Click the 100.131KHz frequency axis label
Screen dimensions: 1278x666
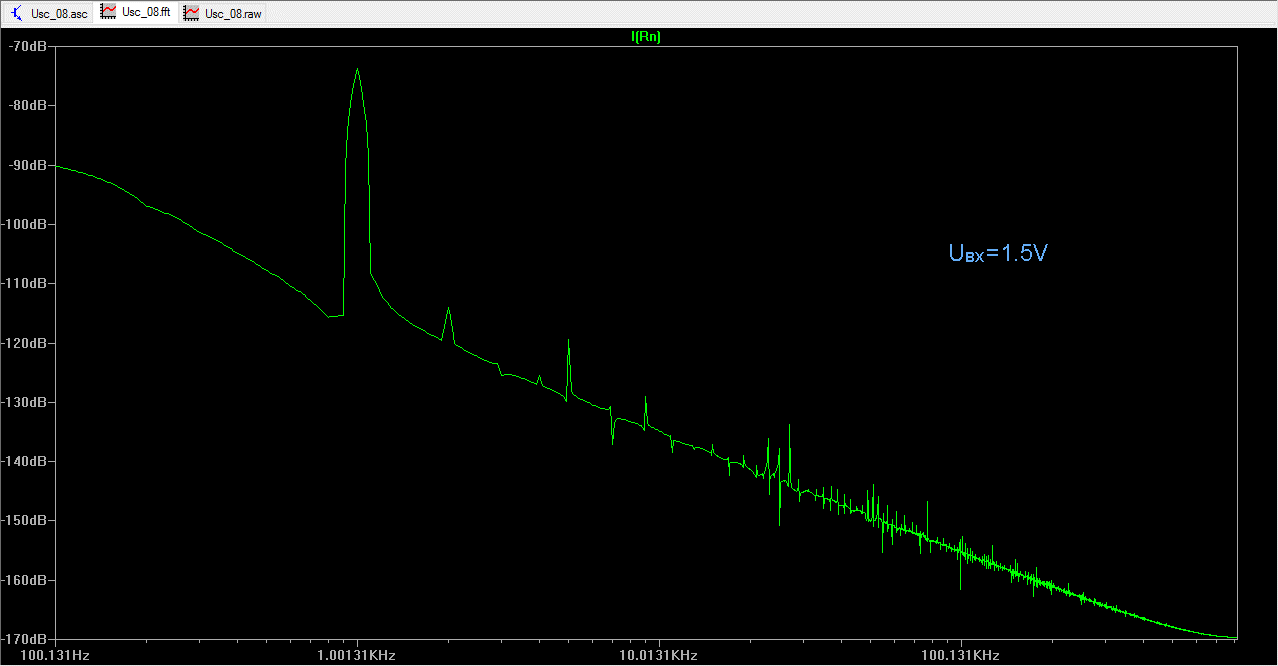tap(961, 656)
